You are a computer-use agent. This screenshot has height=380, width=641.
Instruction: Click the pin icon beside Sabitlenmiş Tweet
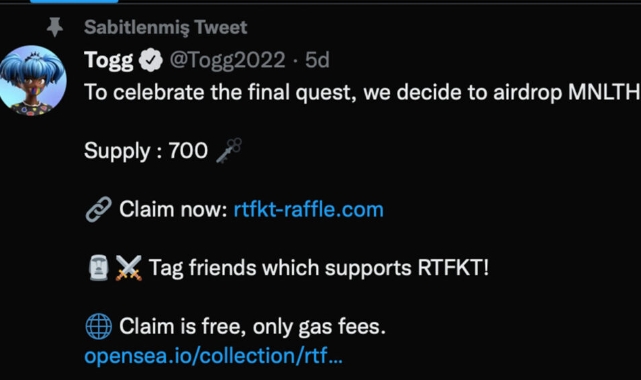coord(55,27)
